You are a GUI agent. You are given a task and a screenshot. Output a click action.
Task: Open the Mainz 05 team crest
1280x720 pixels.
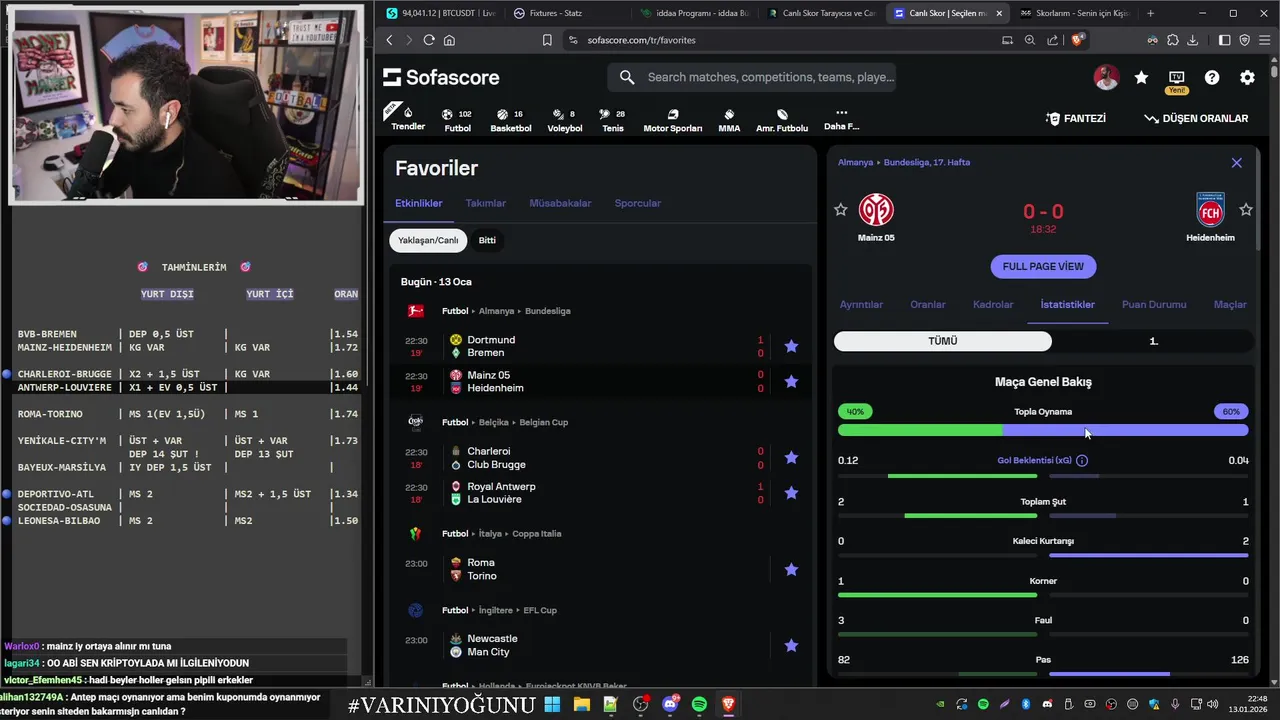tap(876, 209)
